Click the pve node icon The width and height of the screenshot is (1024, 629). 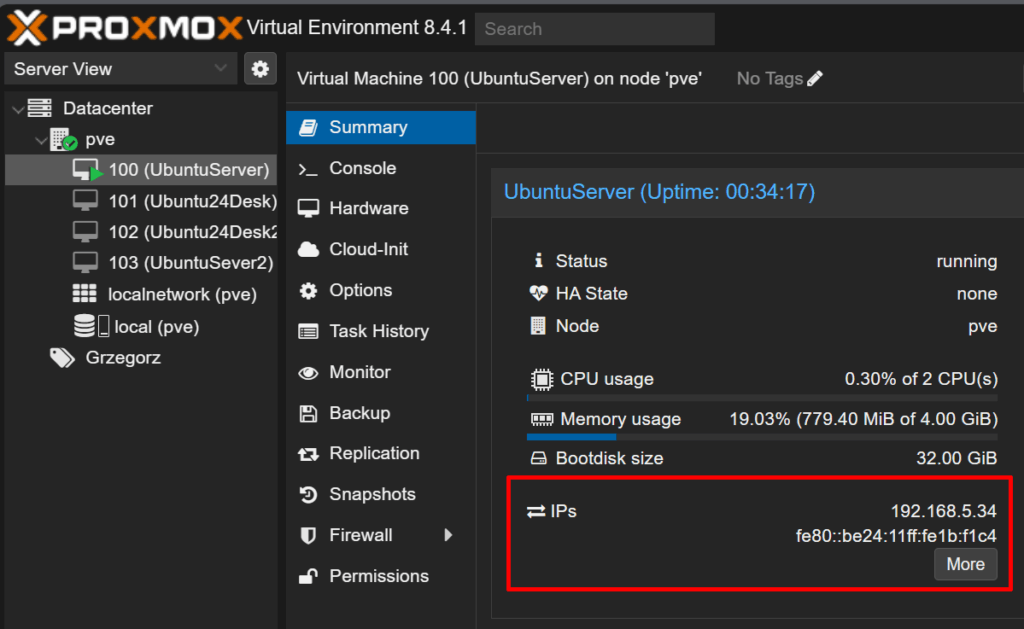[63, 139]
